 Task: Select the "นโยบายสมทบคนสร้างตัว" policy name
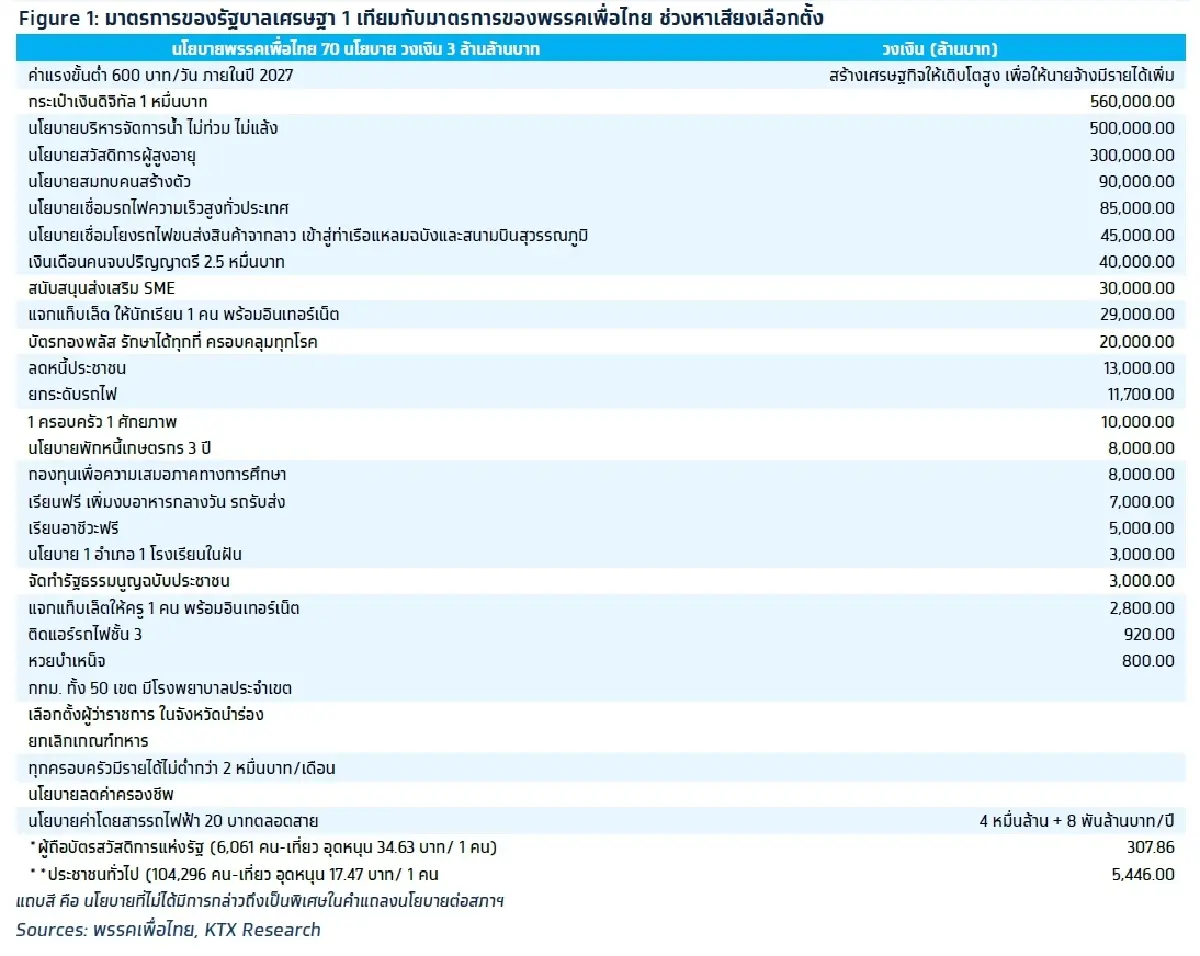[110, 181]
